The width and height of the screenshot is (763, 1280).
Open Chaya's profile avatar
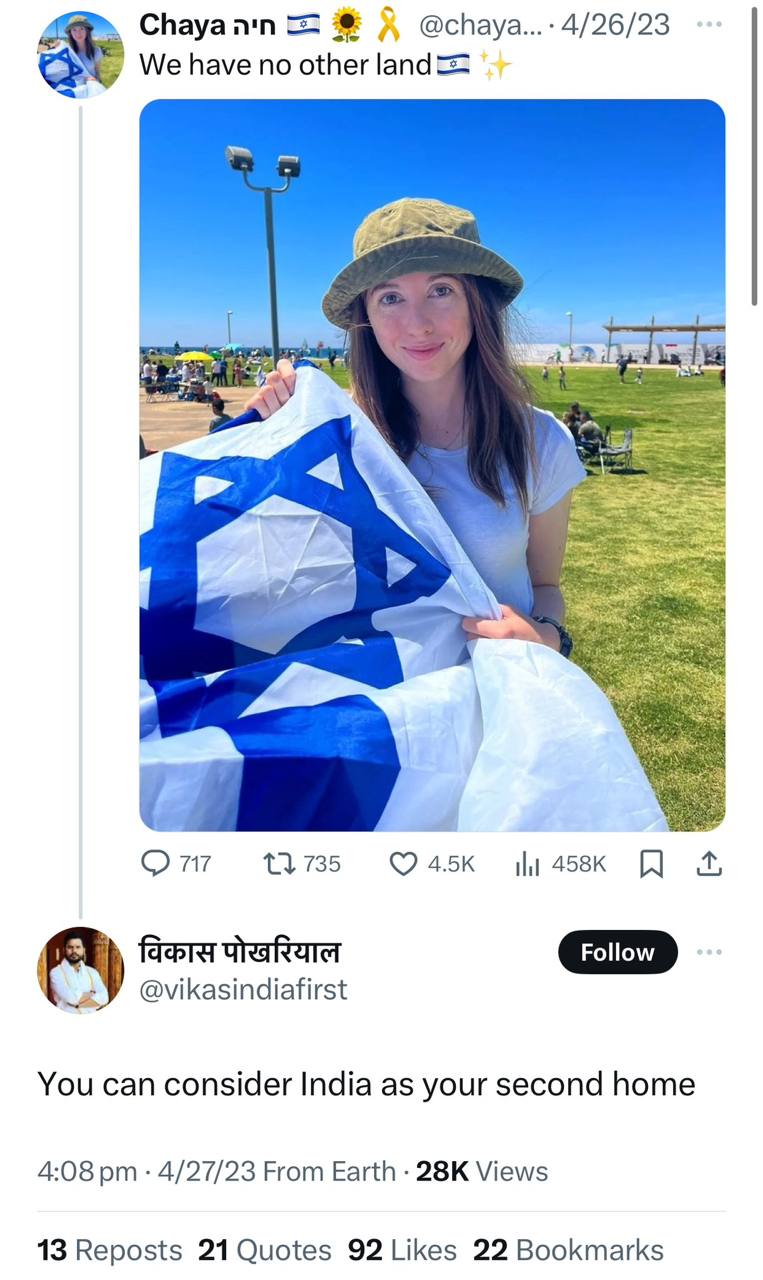[x=80, y=55]
